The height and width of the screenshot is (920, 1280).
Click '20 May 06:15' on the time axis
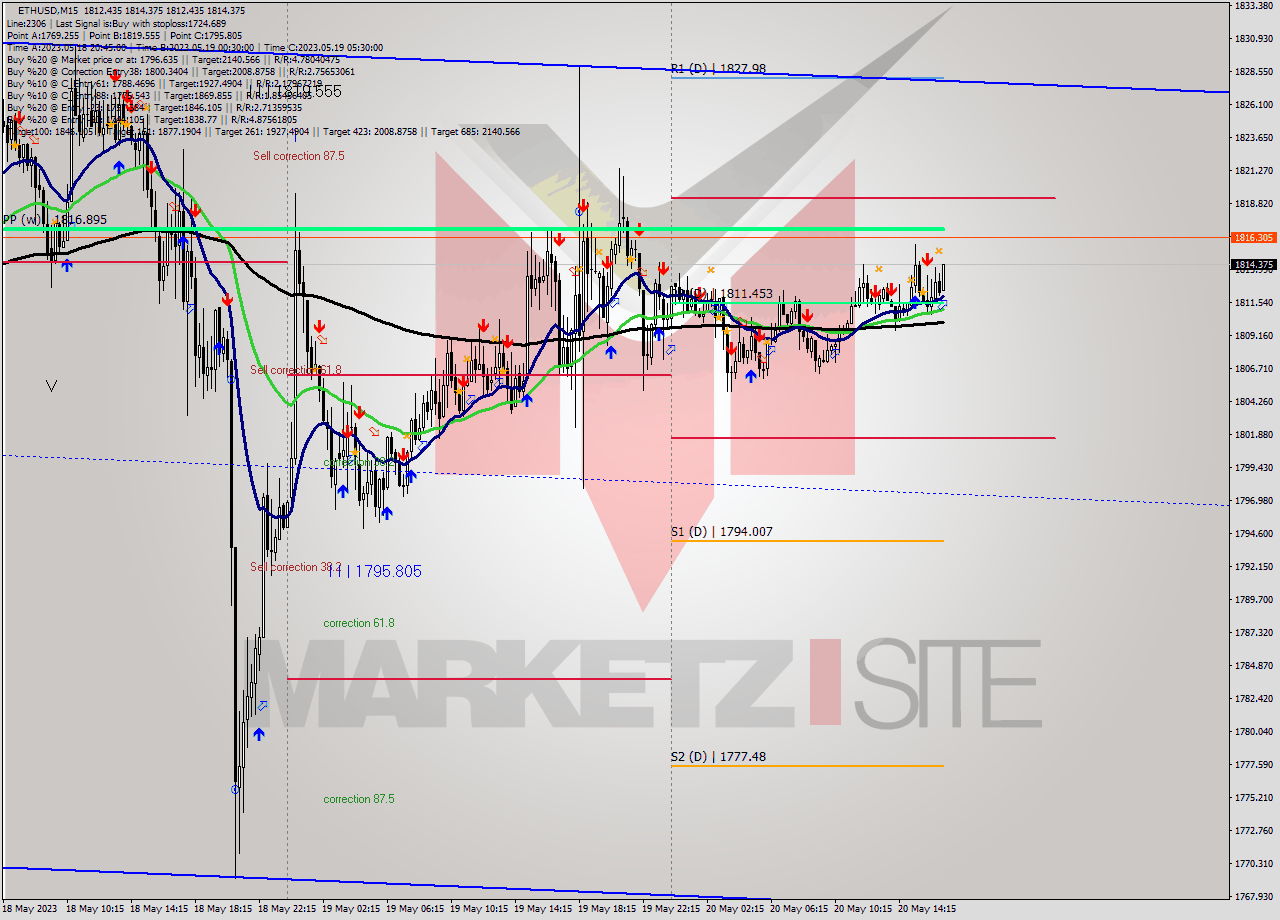[799, 910]
